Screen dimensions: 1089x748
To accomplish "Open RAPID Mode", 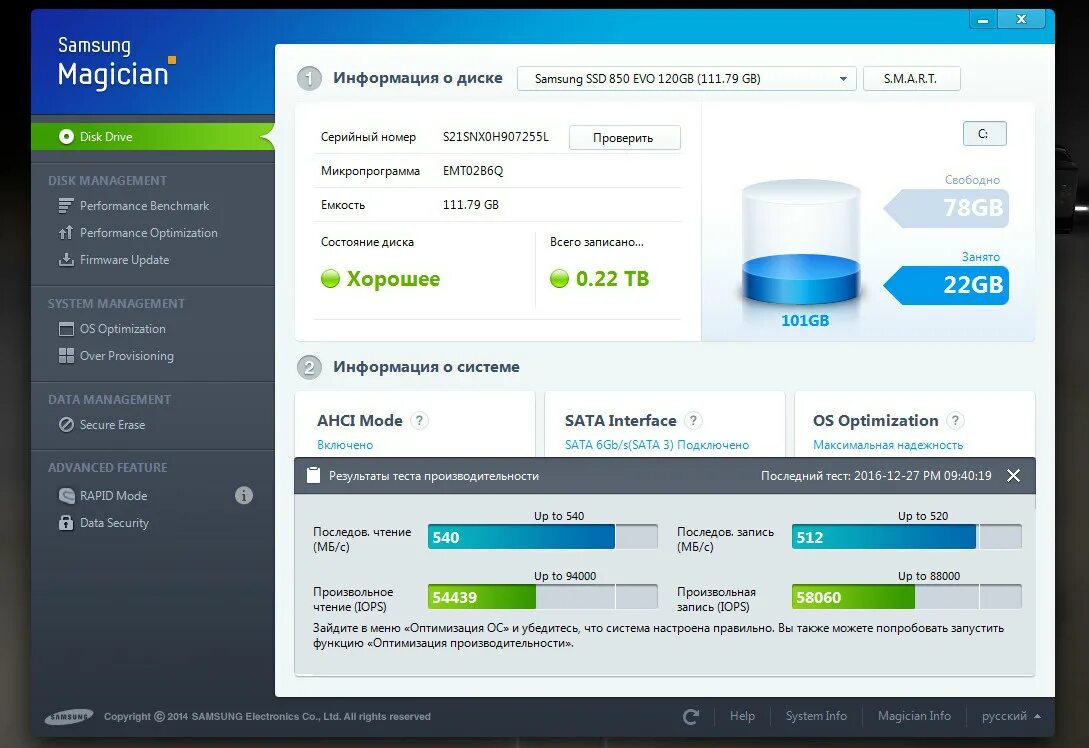I will pos(113,495).
